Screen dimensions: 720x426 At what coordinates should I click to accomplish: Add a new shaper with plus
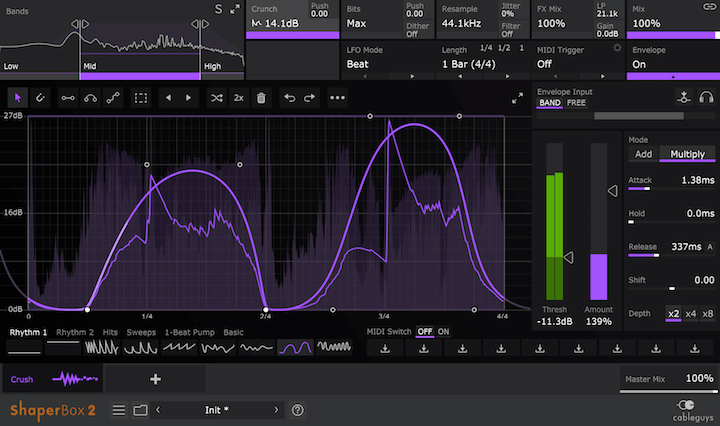[x=155, y=379]
